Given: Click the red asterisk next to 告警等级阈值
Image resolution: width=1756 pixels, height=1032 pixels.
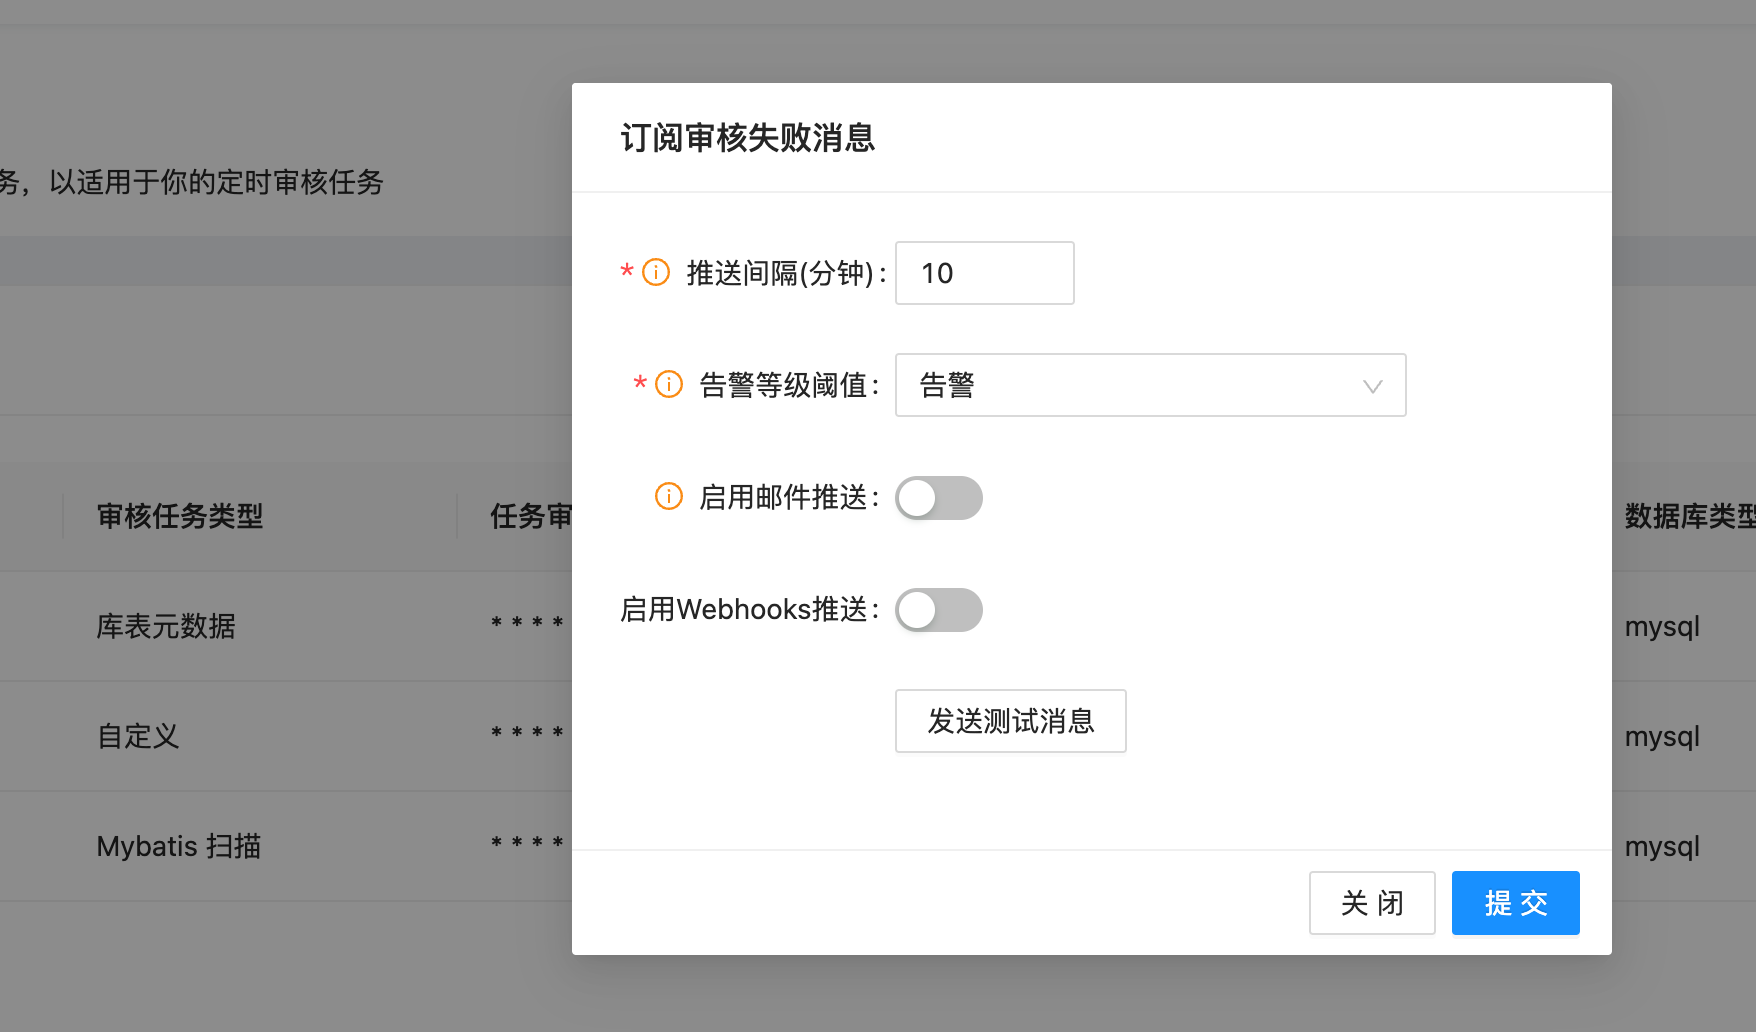Looking at the screenshot, I should 639,384.
